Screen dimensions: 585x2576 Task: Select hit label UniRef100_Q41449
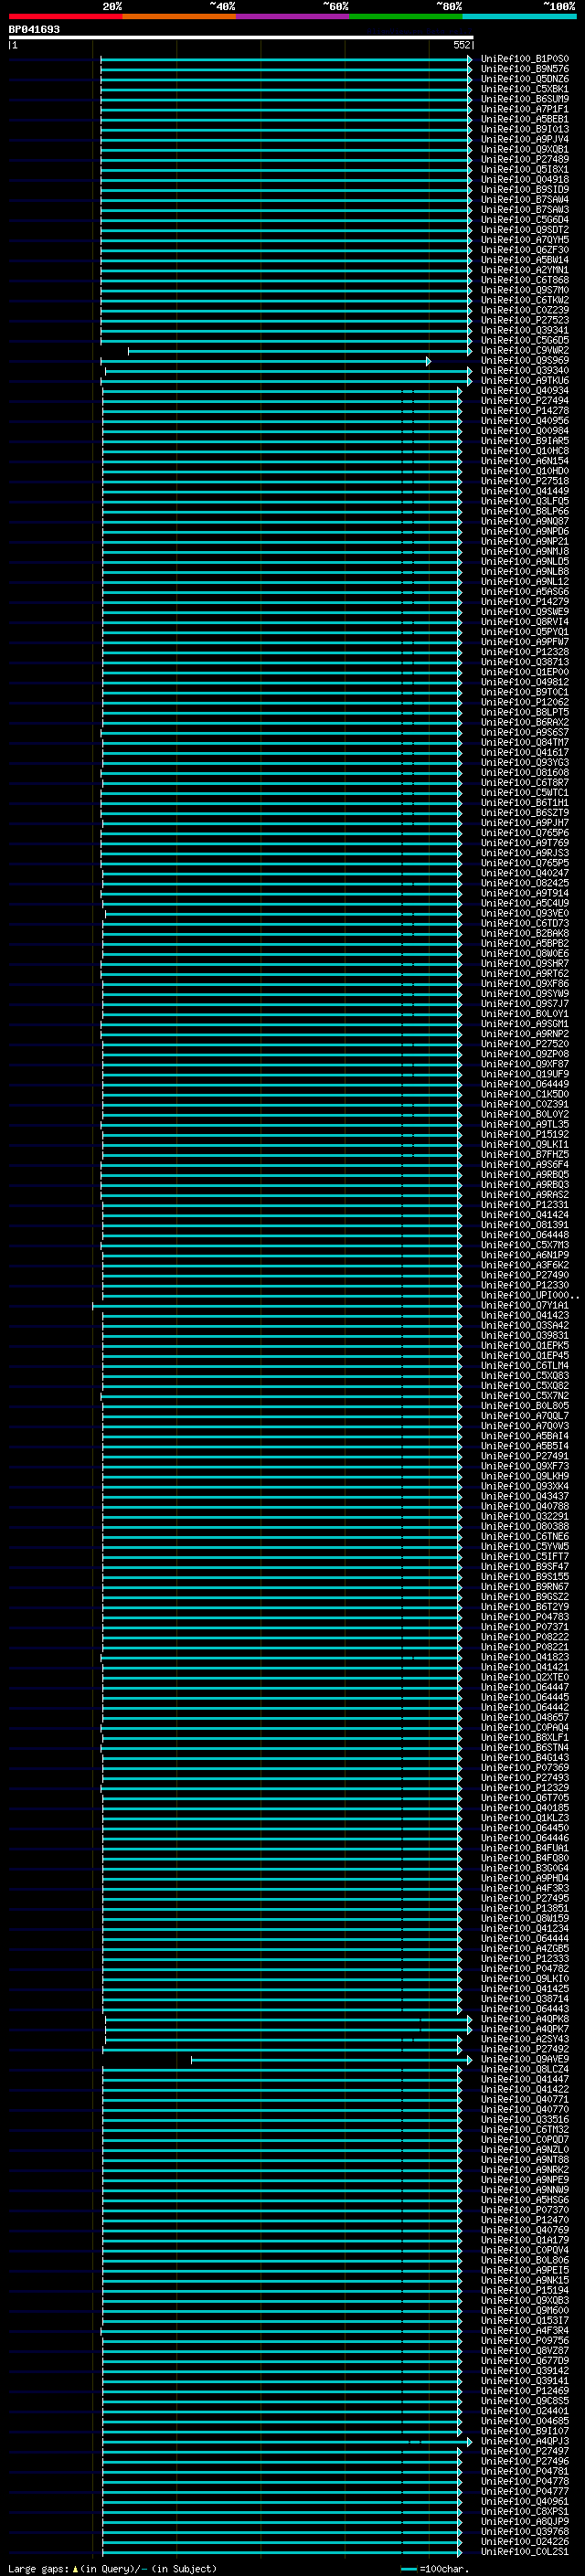[525, 491]
